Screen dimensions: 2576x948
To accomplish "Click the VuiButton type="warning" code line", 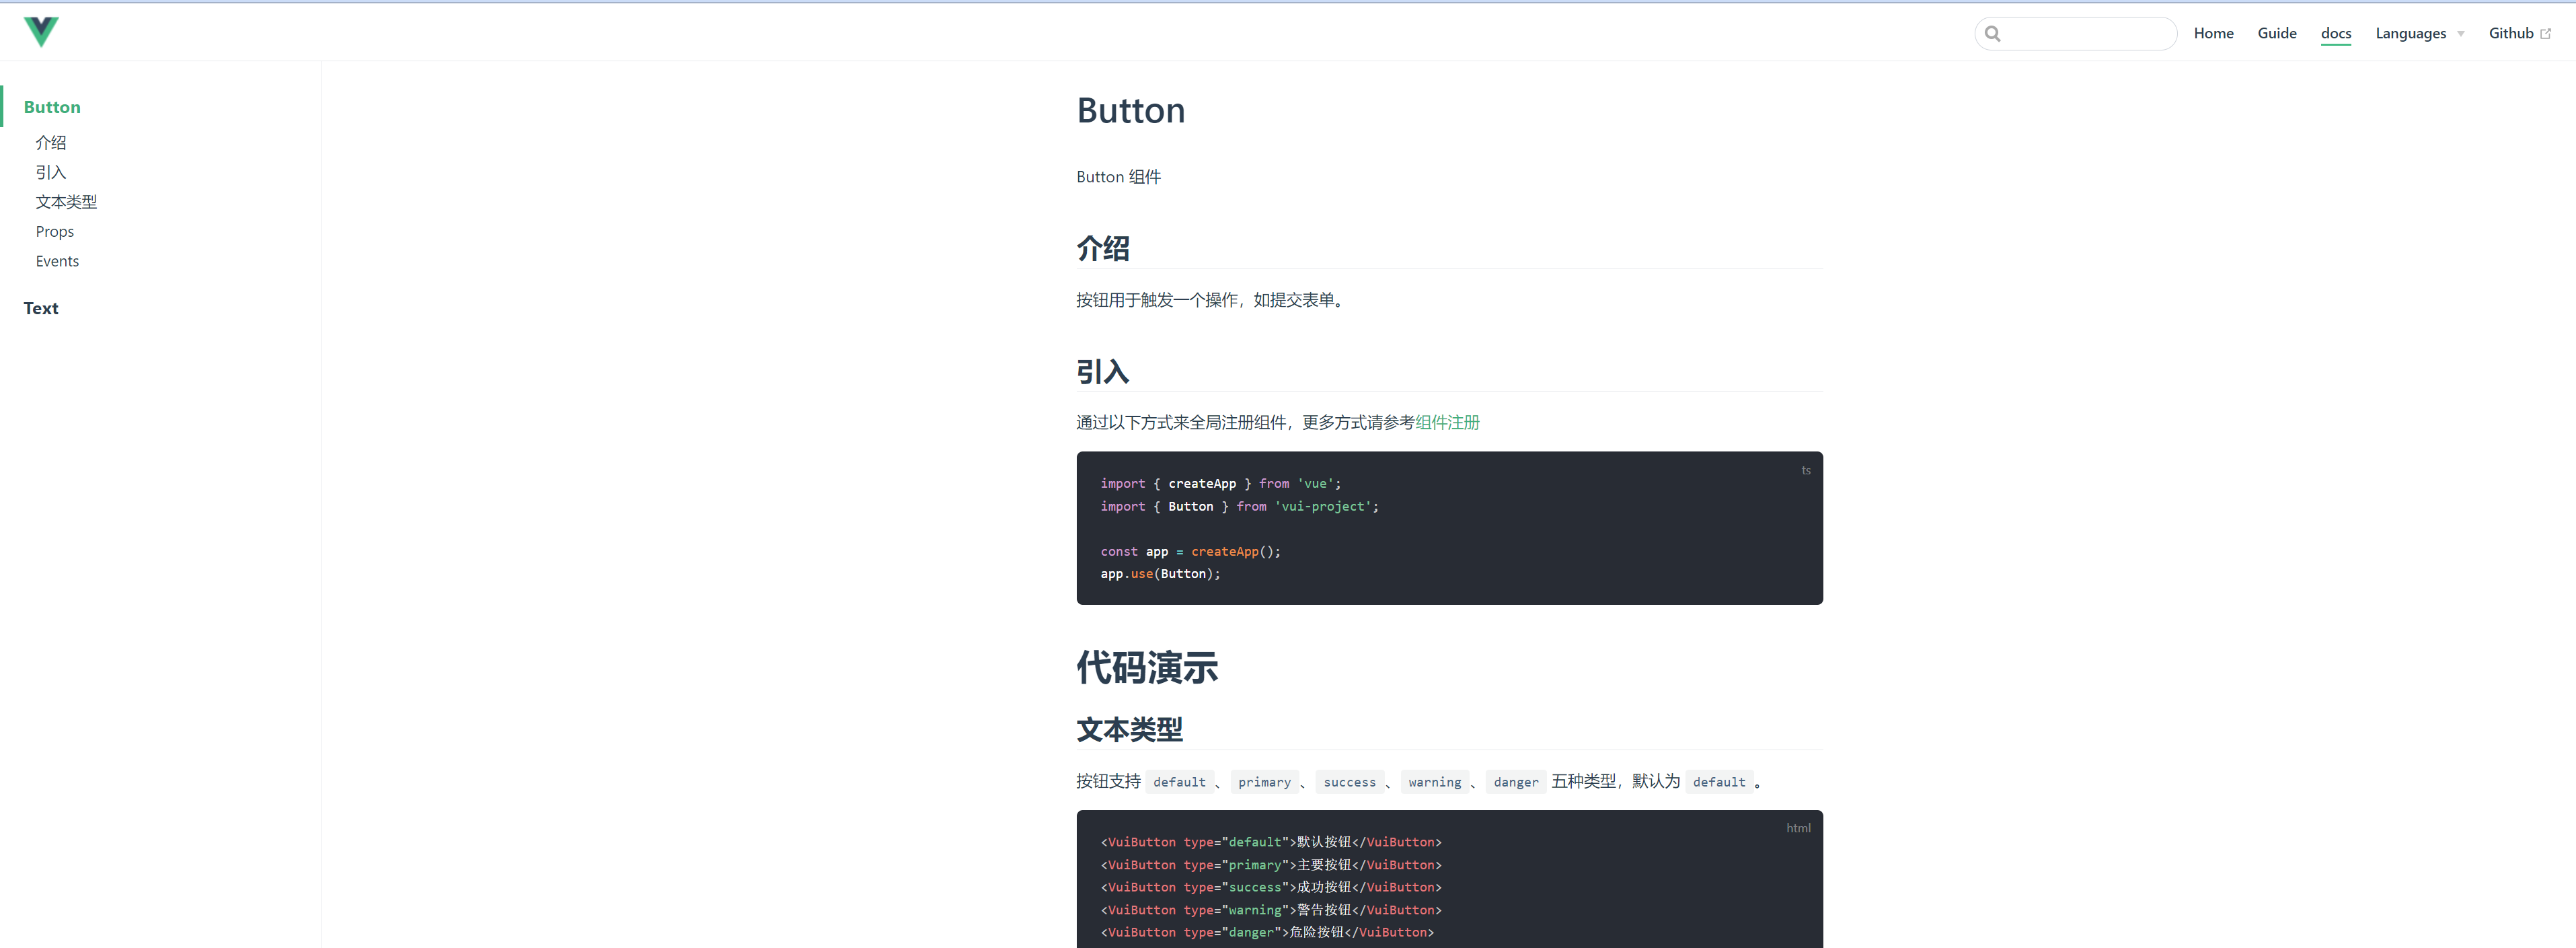I will click(1271, 910).
